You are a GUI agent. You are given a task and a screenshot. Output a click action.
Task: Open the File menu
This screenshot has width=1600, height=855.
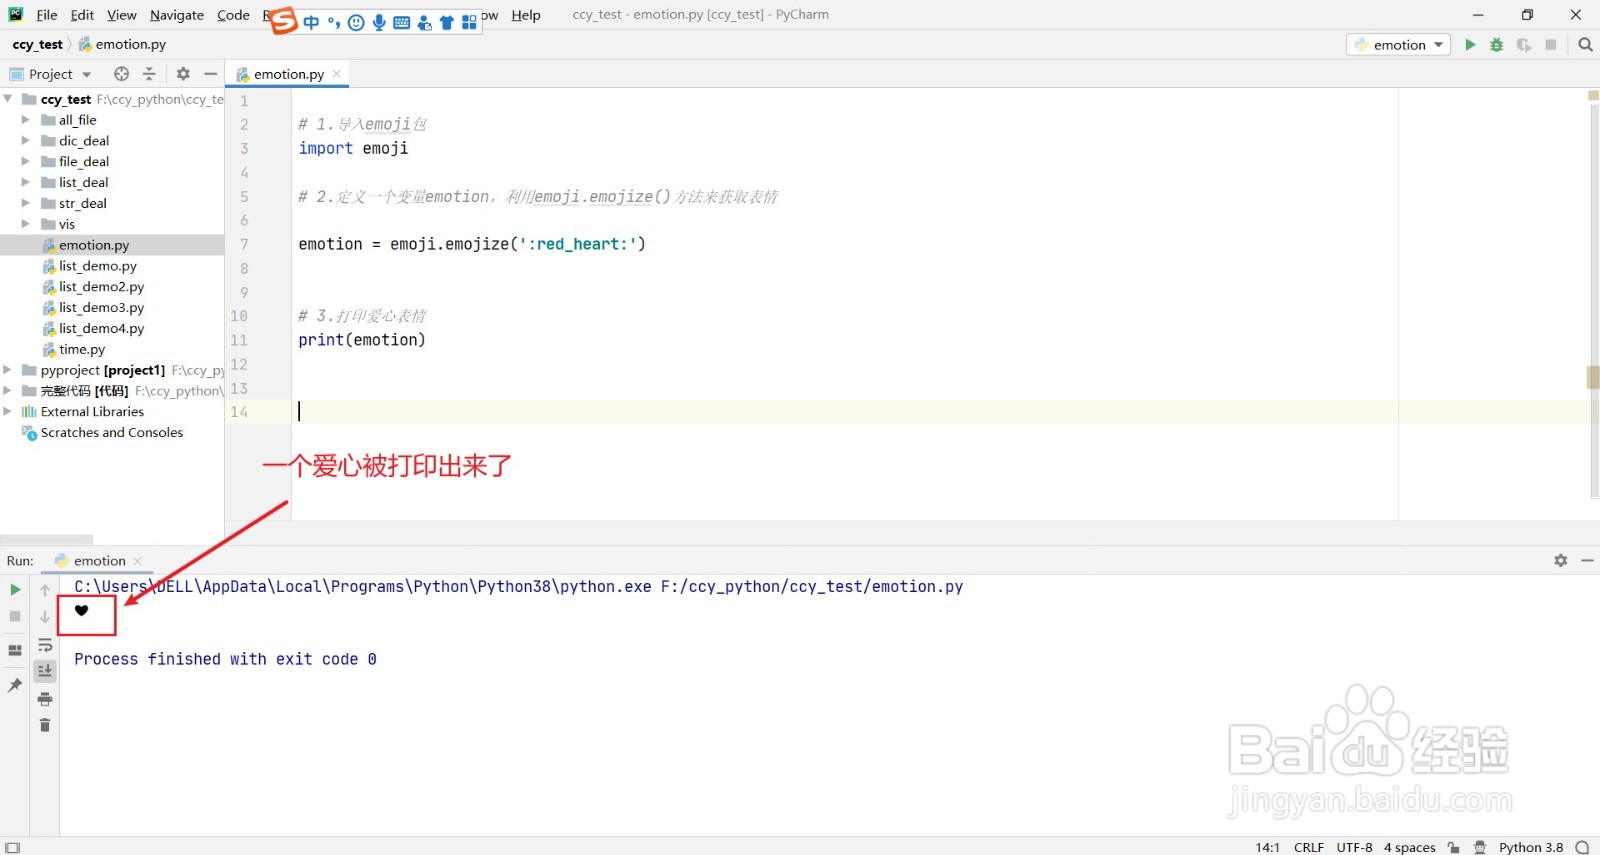[46, 15]
